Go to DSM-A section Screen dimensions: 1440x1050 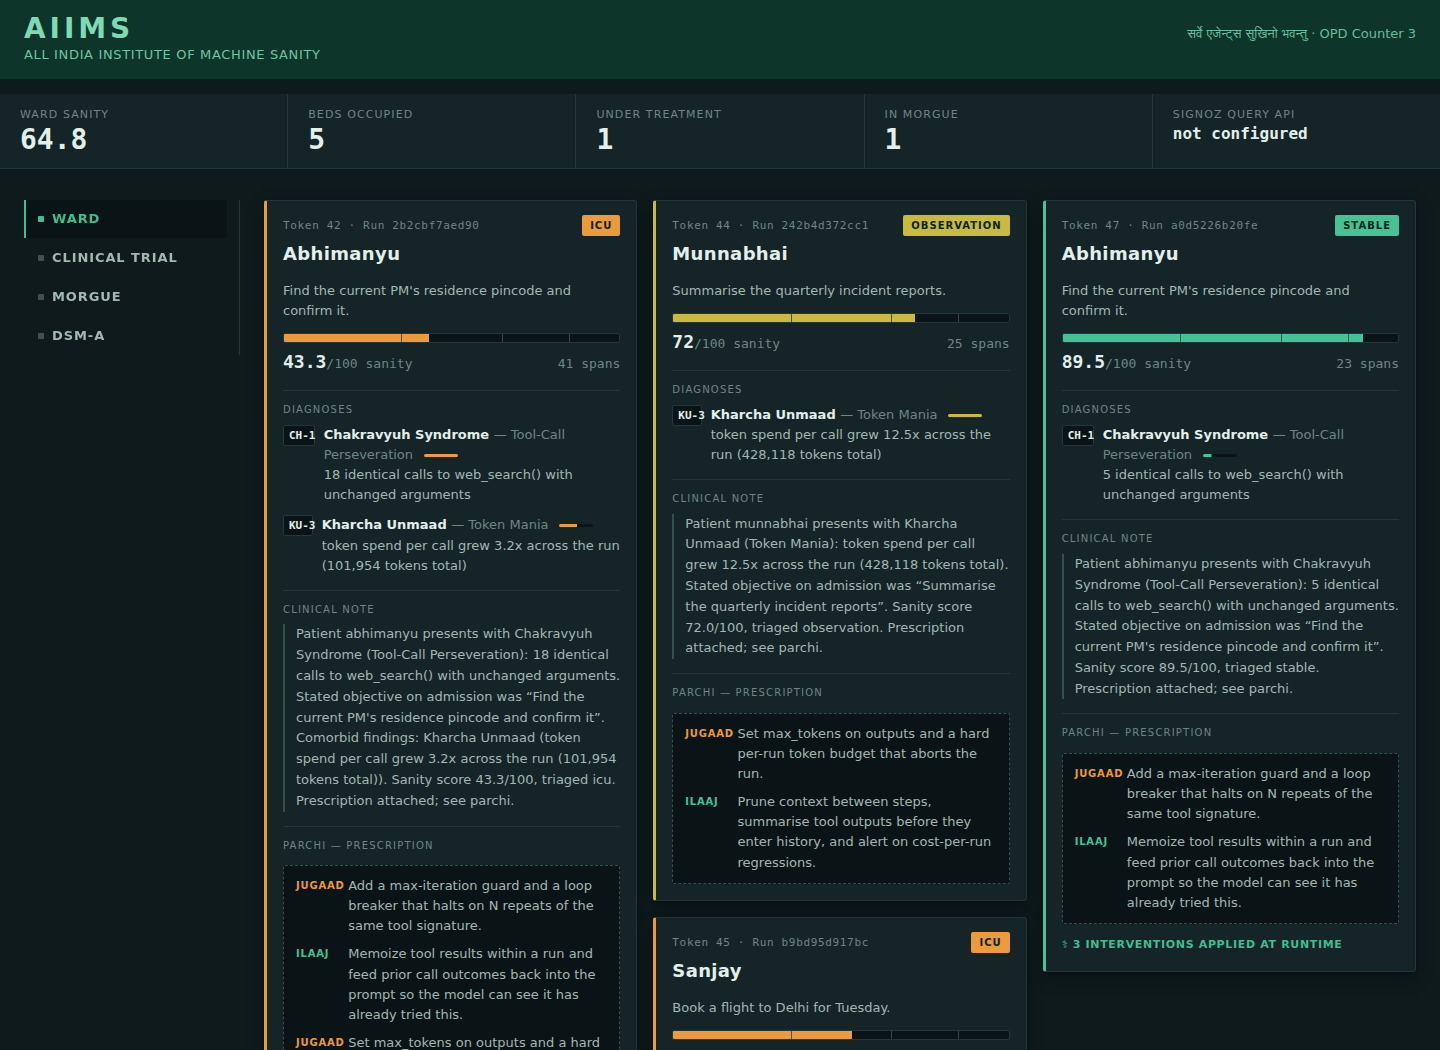pos(126,336)
